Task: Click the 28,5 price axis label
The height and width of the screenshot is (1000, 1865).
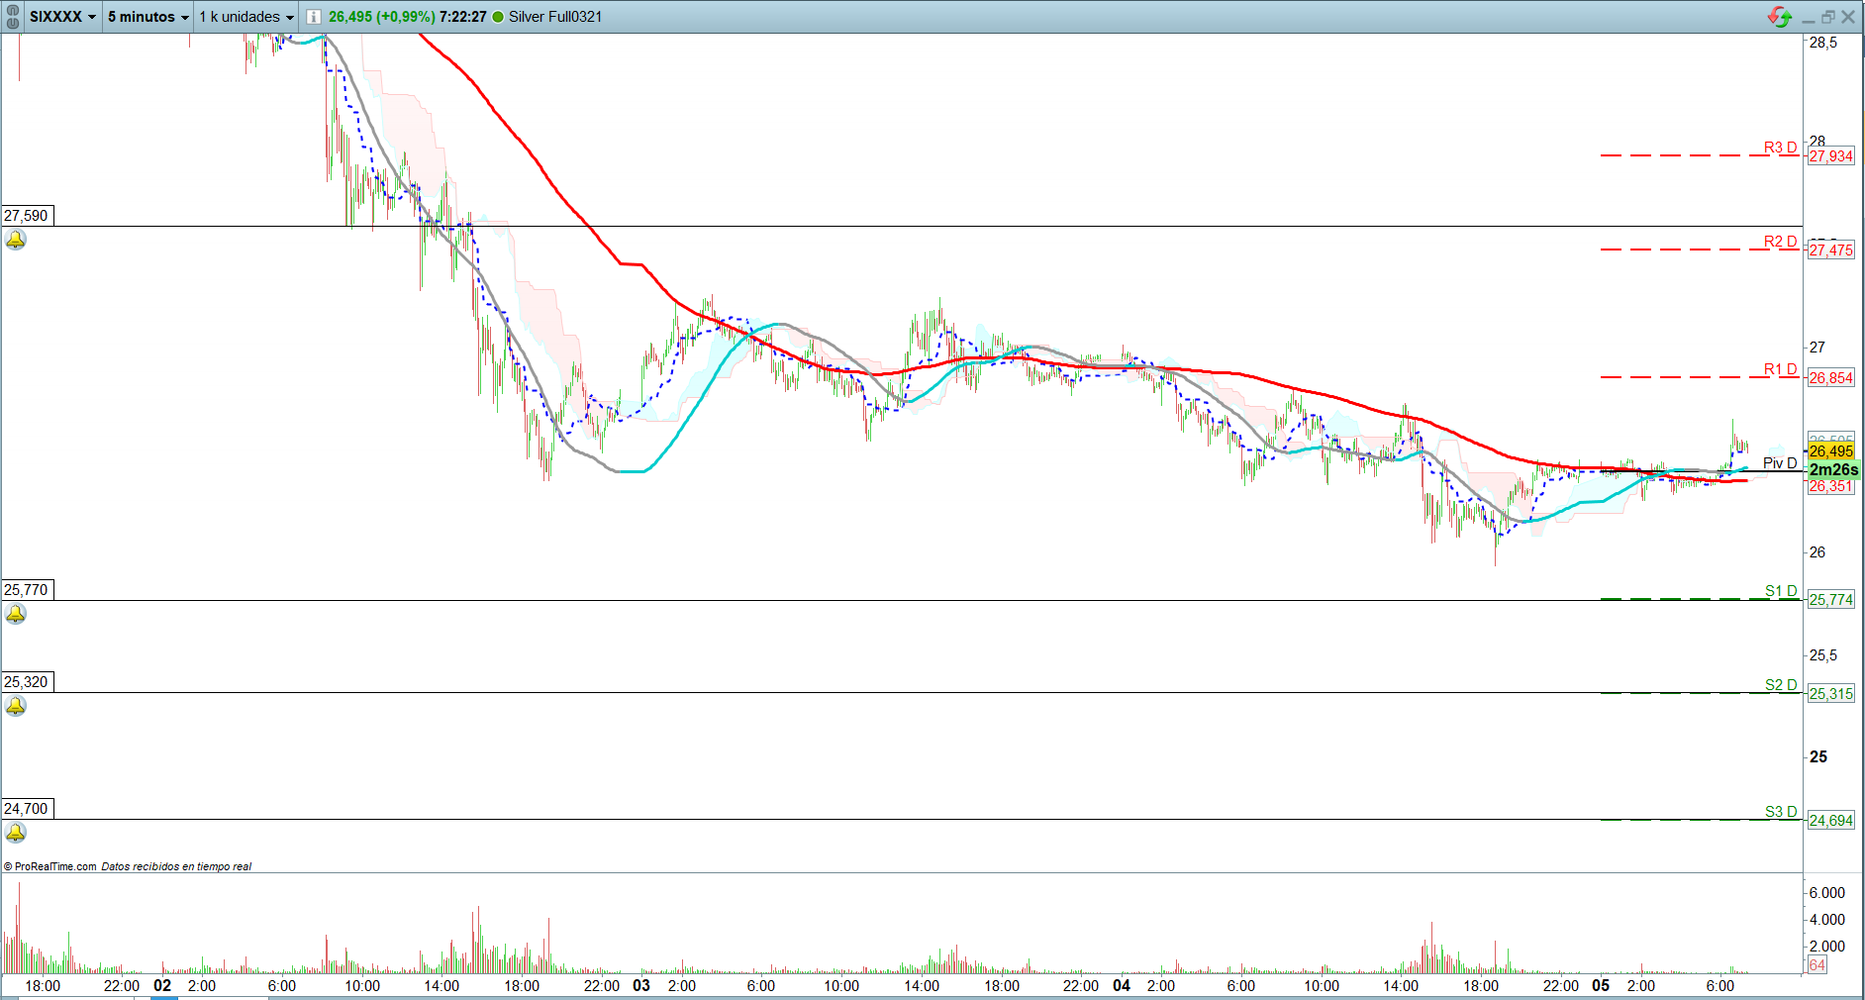Action: coord(1823,43)
